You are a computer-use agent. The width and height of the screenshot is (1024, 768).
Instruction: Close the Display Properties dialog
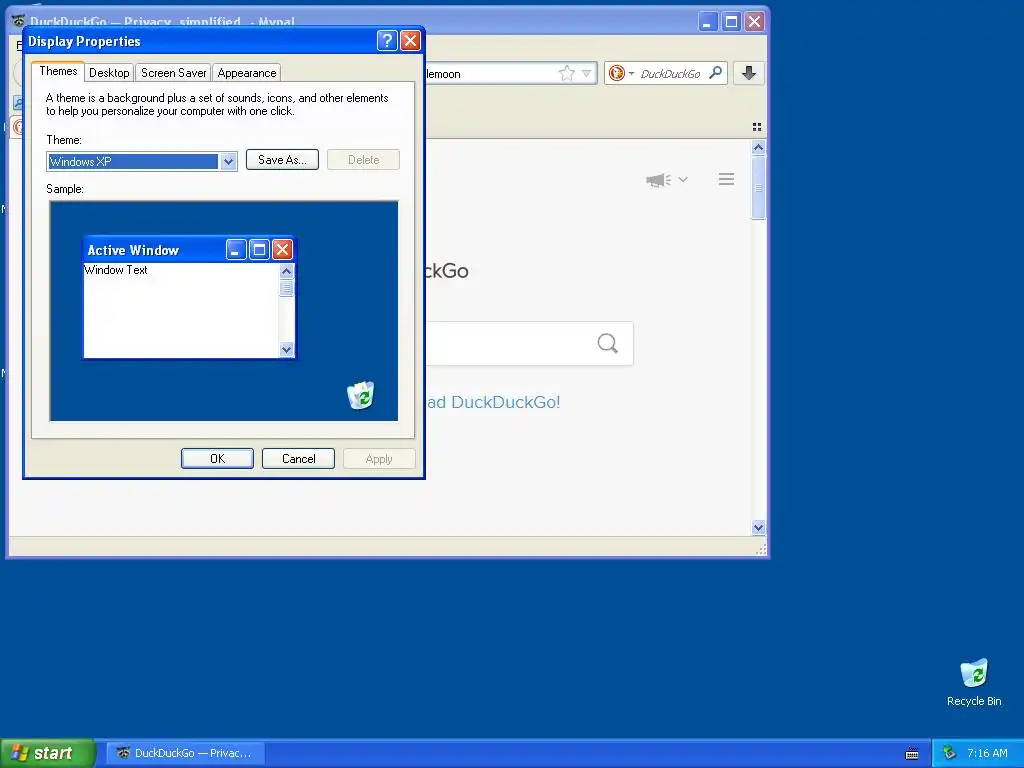click(410, 41)
